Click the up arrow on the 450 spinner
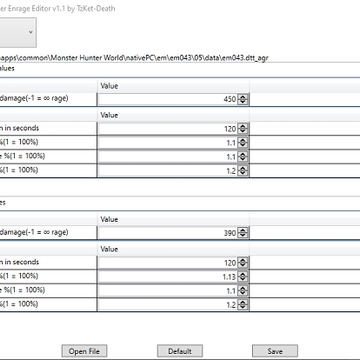 coord(243,97)
